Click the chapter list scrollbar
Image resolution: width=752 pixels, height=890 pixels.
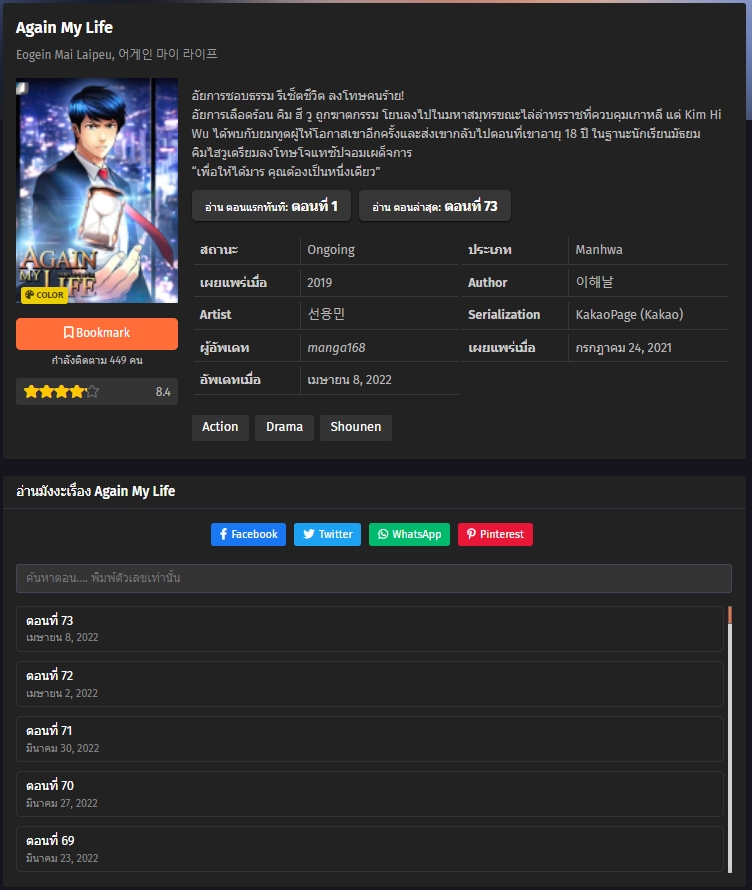[x=730, y=740]
